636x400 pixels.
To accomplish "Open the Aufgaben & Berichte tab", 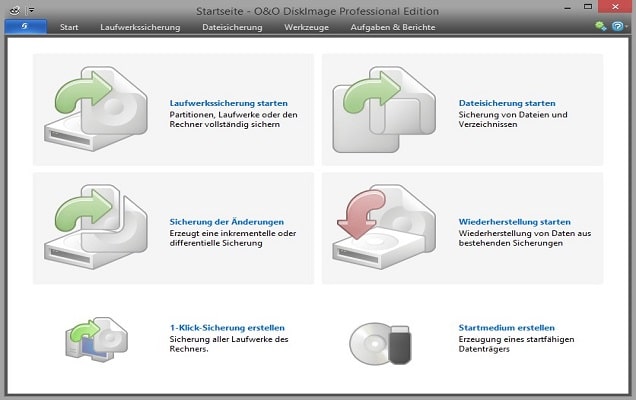I will pos(393,27).
